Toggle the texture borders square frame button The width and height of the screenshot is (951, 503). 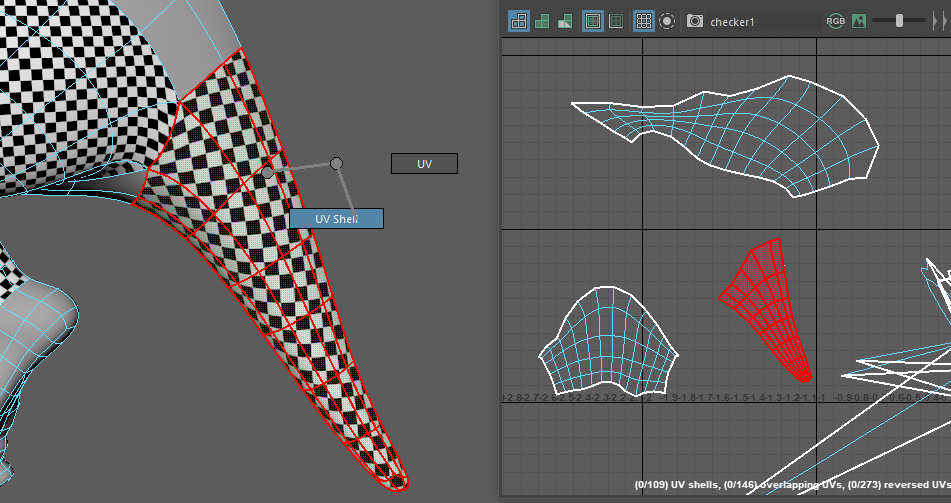[x=593, y=21]
